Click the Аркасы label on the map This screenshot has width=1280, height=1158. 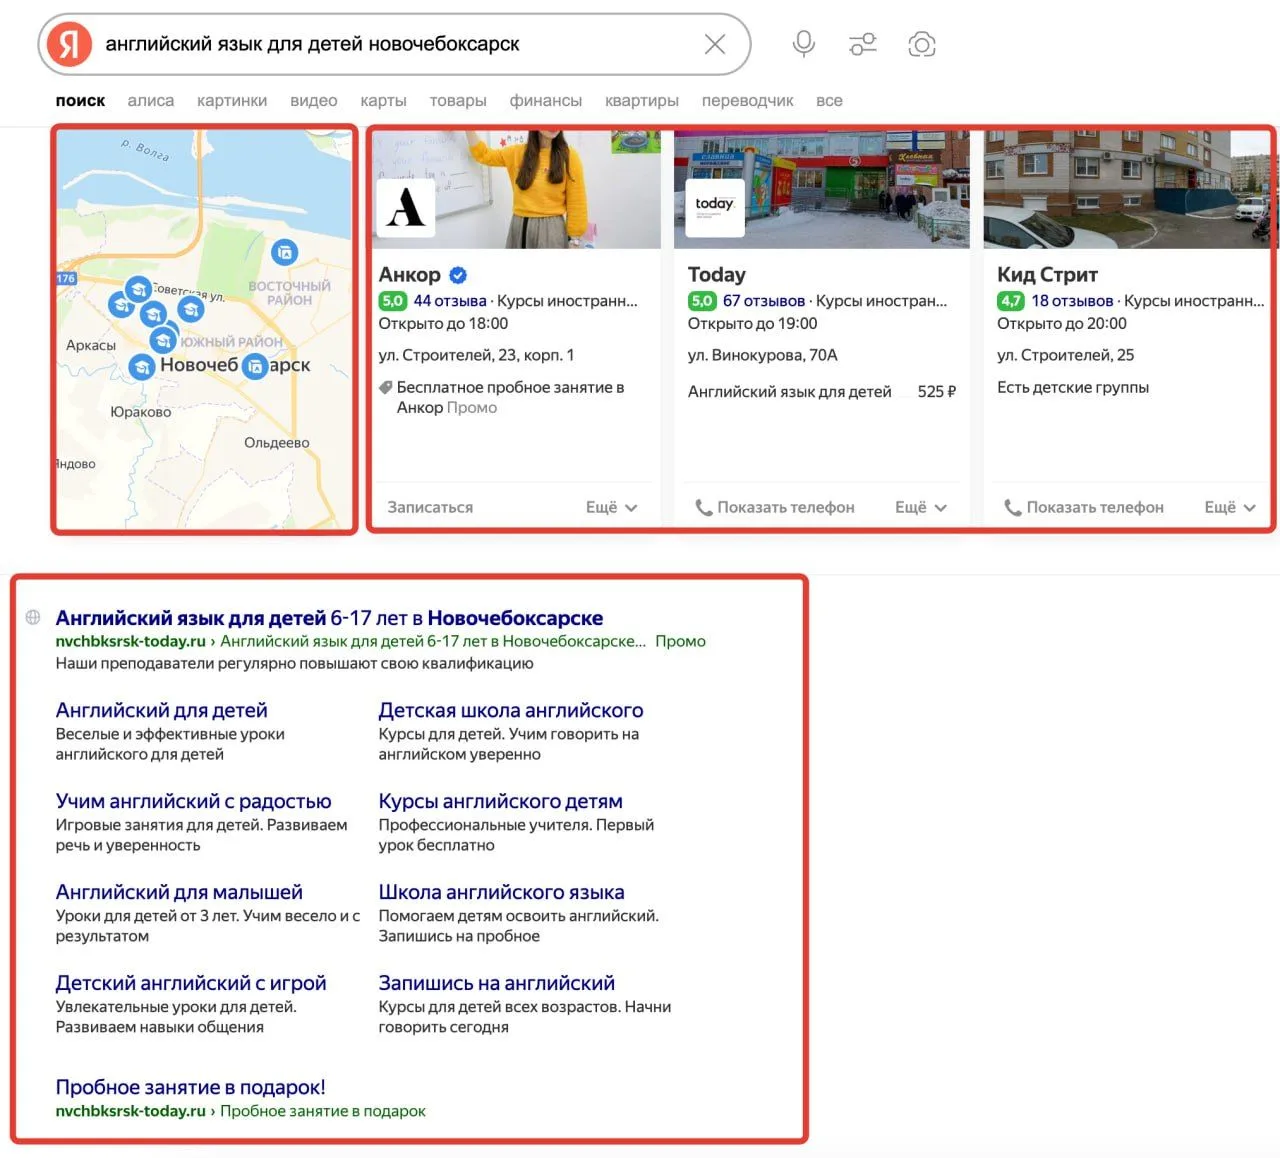pos(91,345)
